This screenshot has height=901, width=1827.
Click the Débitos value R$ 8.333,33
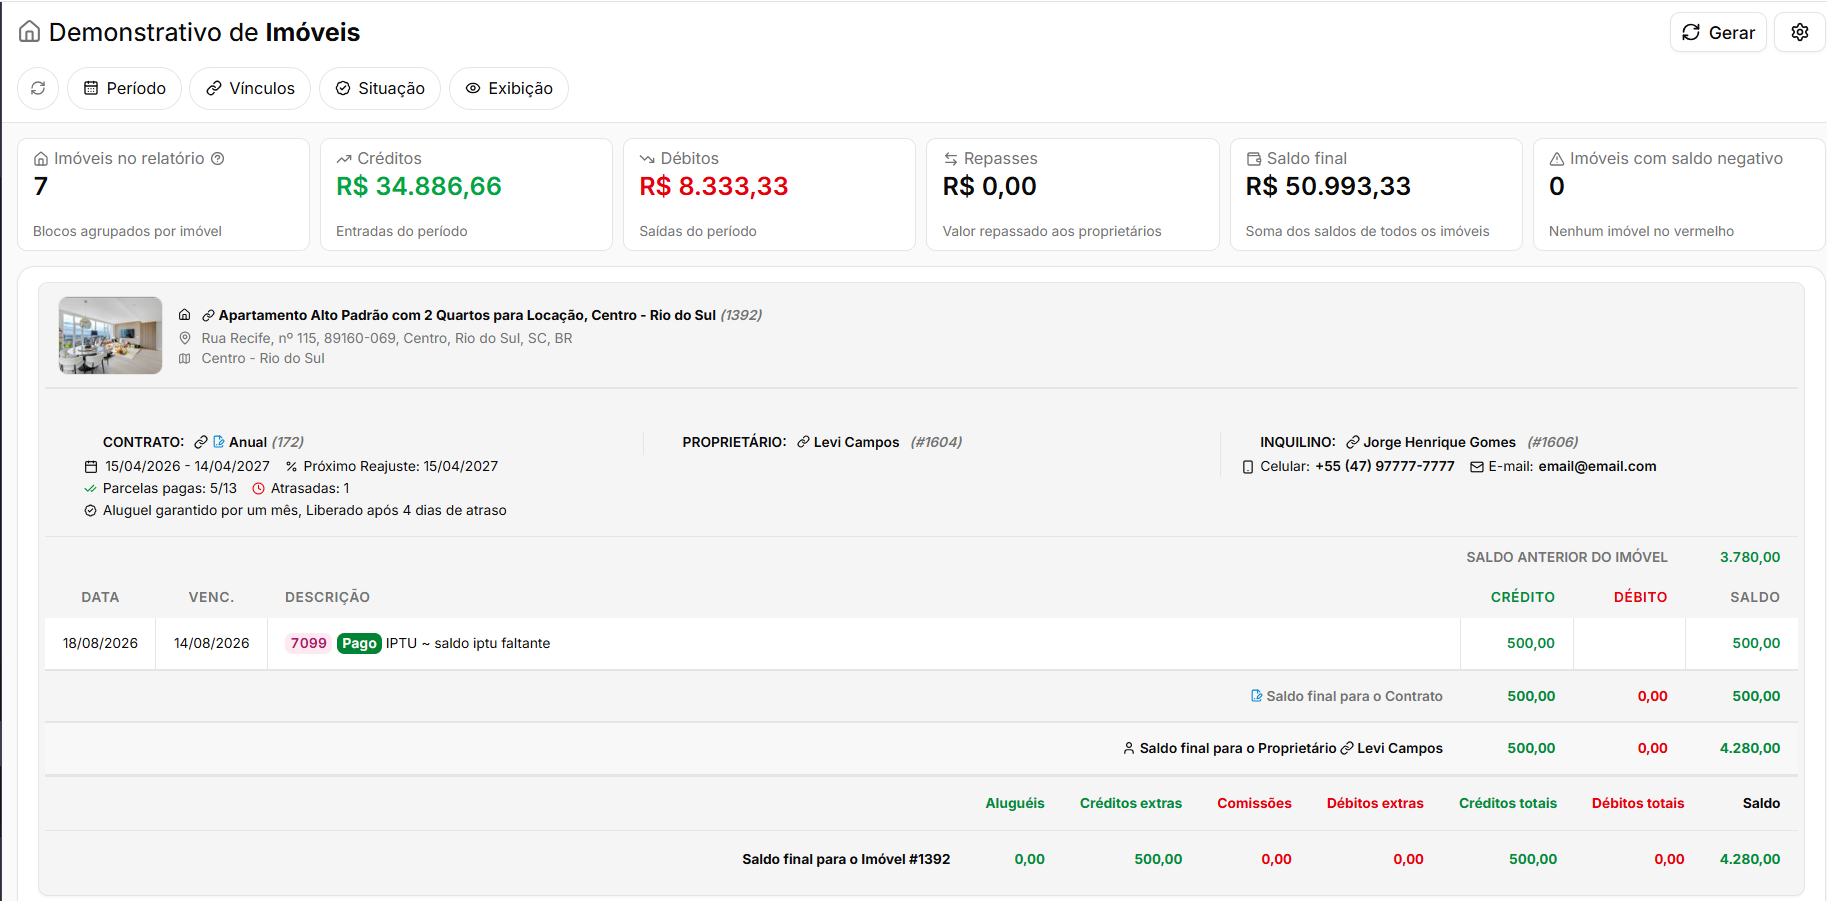tap(714, 187)
